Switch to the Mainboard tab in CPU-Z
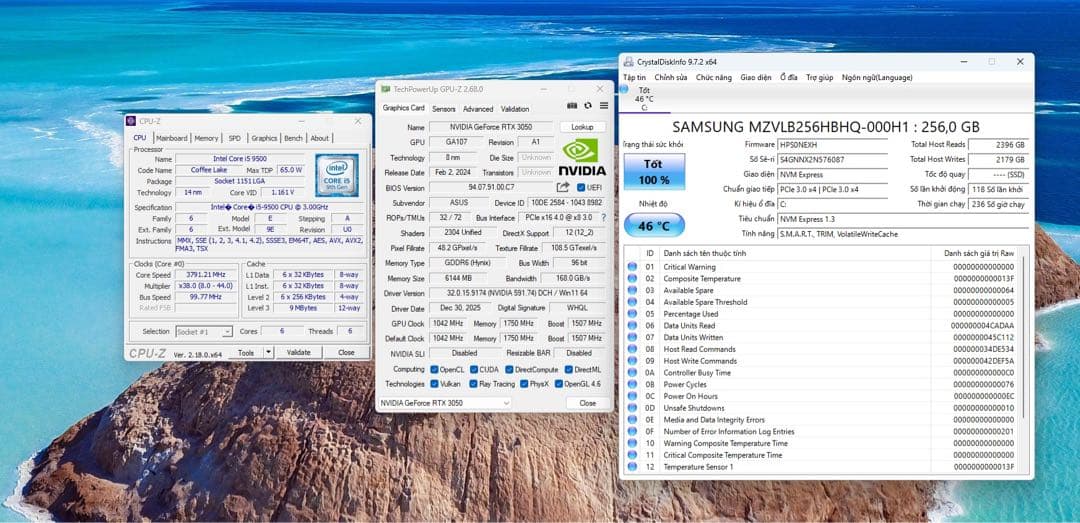 [172, 138]
